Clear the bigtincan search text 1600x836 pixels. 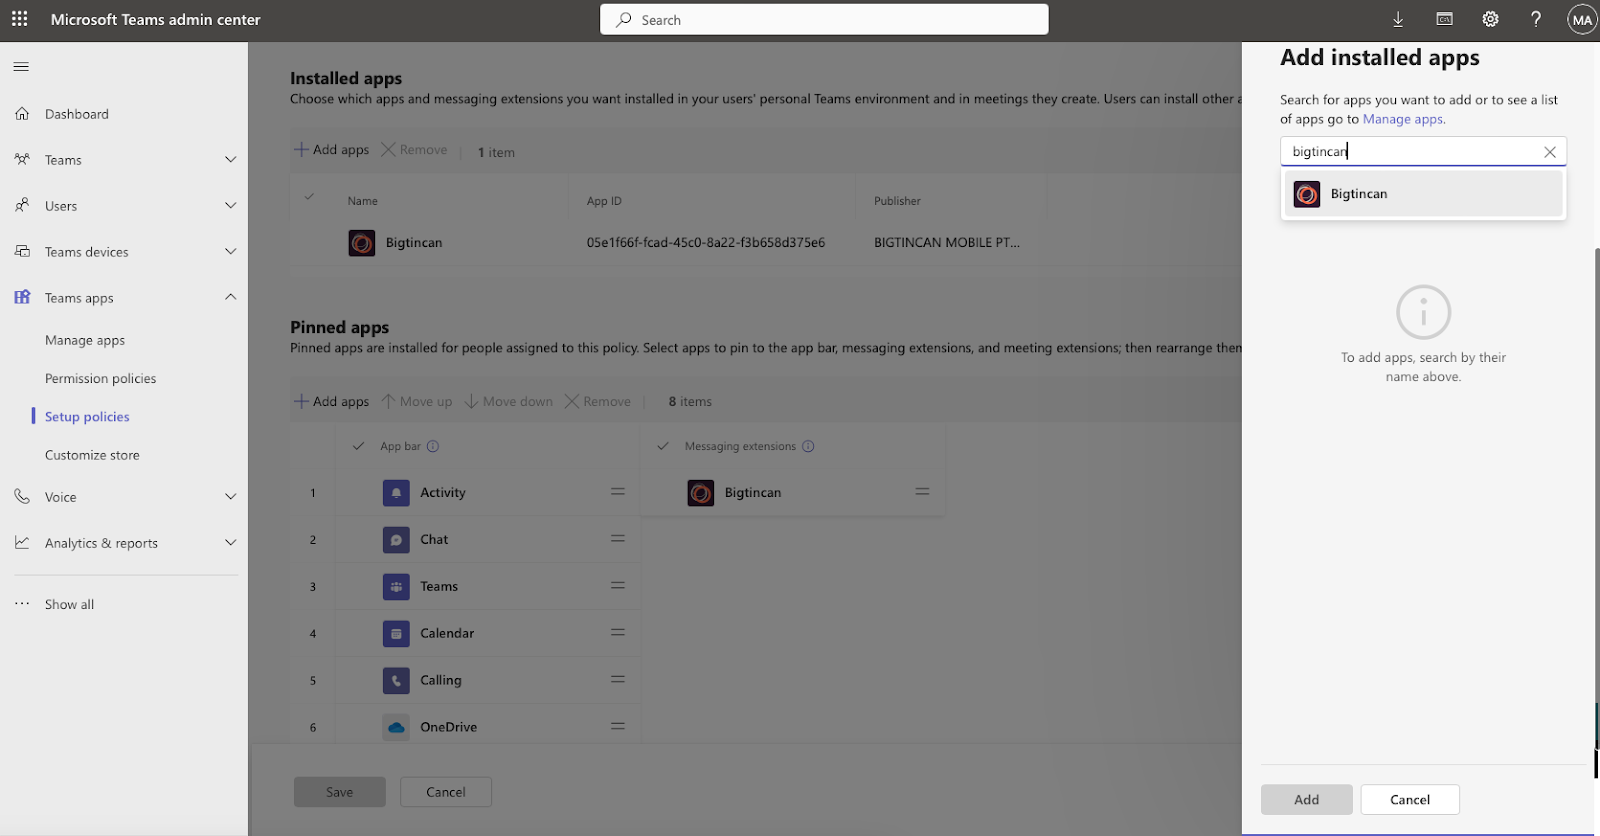tap(1549, 152)
